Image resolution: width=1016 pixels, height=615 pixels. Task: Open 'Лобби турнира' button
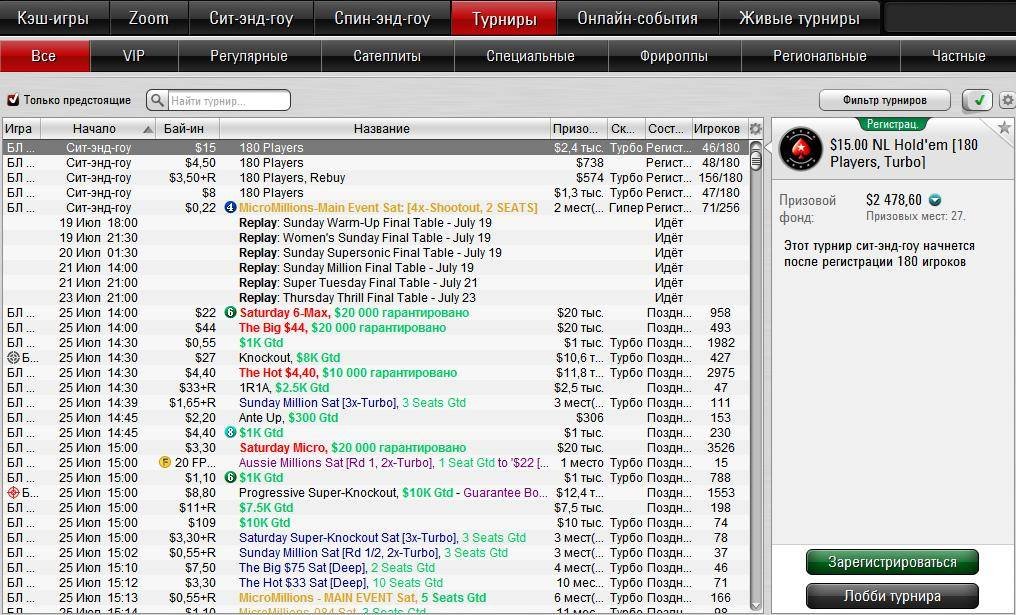[892, 596]
